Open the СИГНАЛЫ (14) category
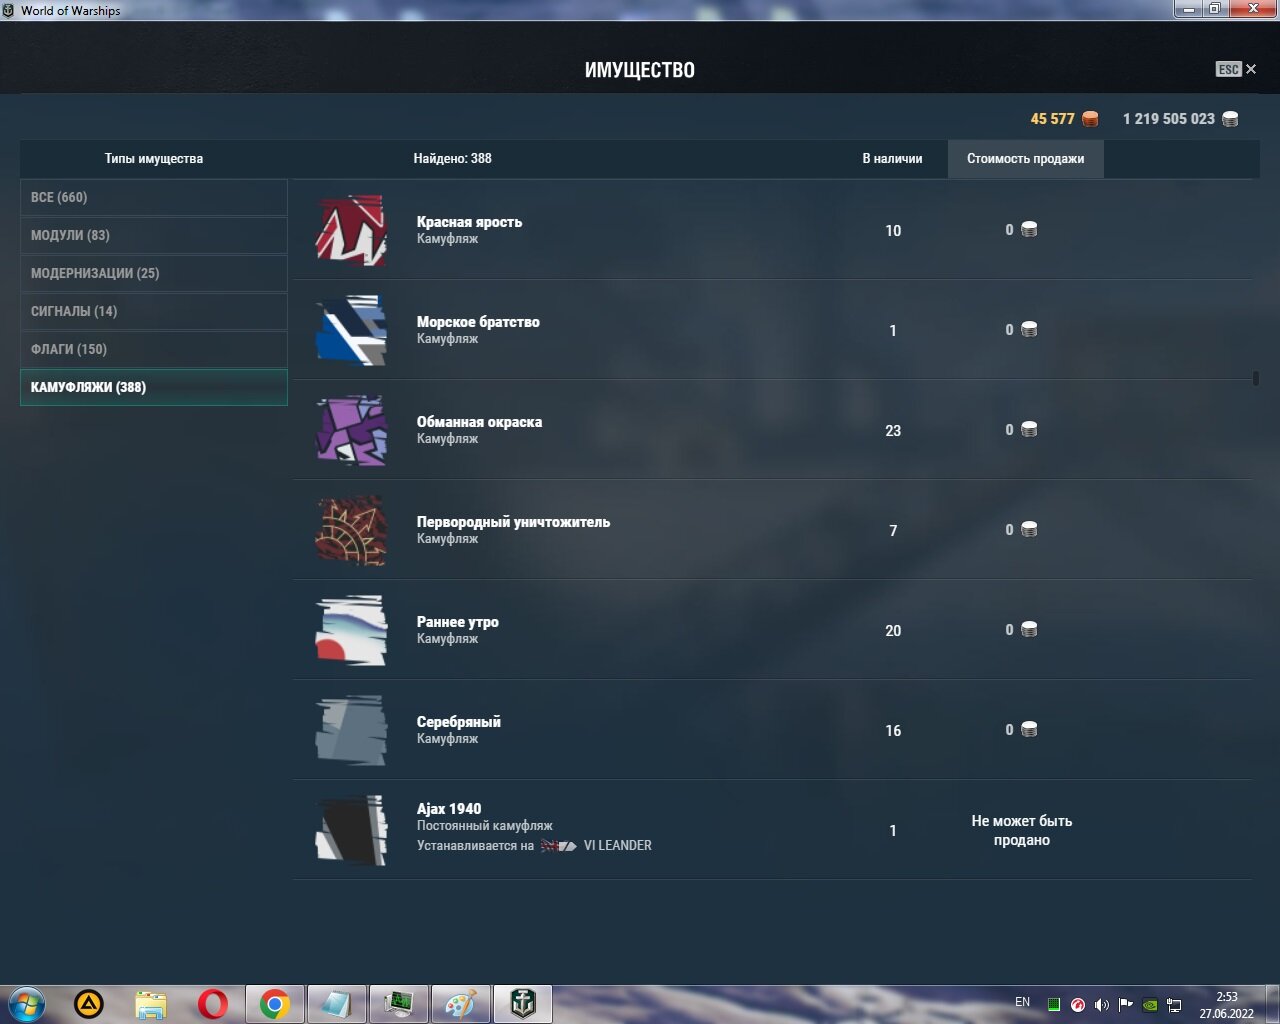The image size is (1280, 1024). click(x=154, y=311)
